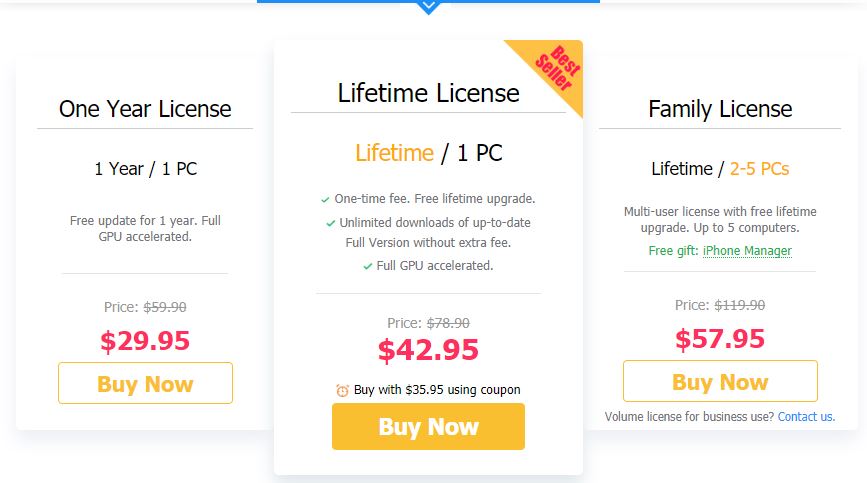Image resolution: width=867 pixels, height=483 pixels.
Task: Select the Lifetime License heading
Action: point(428,93)
